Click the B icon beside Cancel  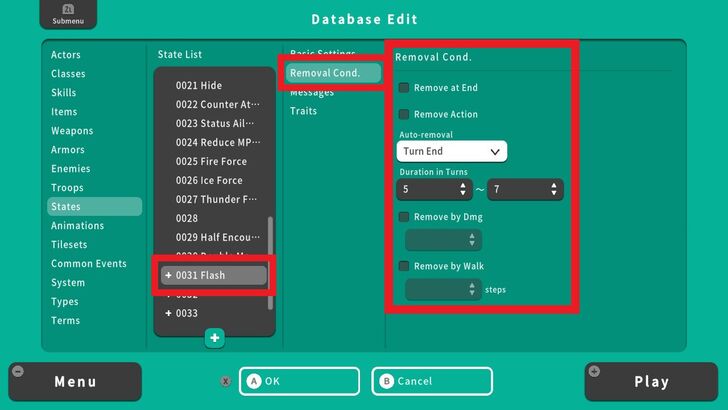pyautogui.click(x=386, y=381)
